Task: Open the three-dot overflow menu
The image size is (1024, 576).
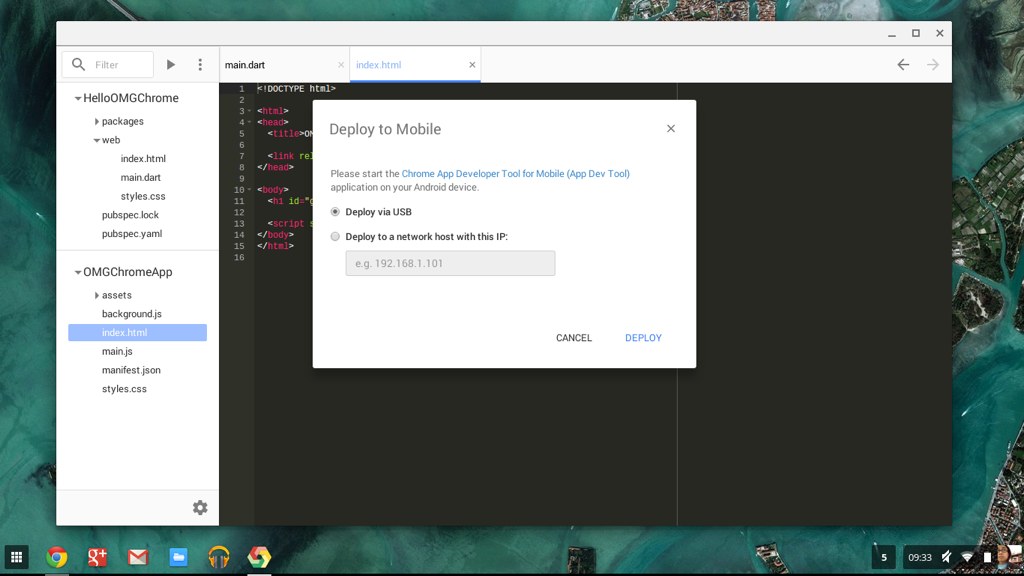Action: [200, 65]
